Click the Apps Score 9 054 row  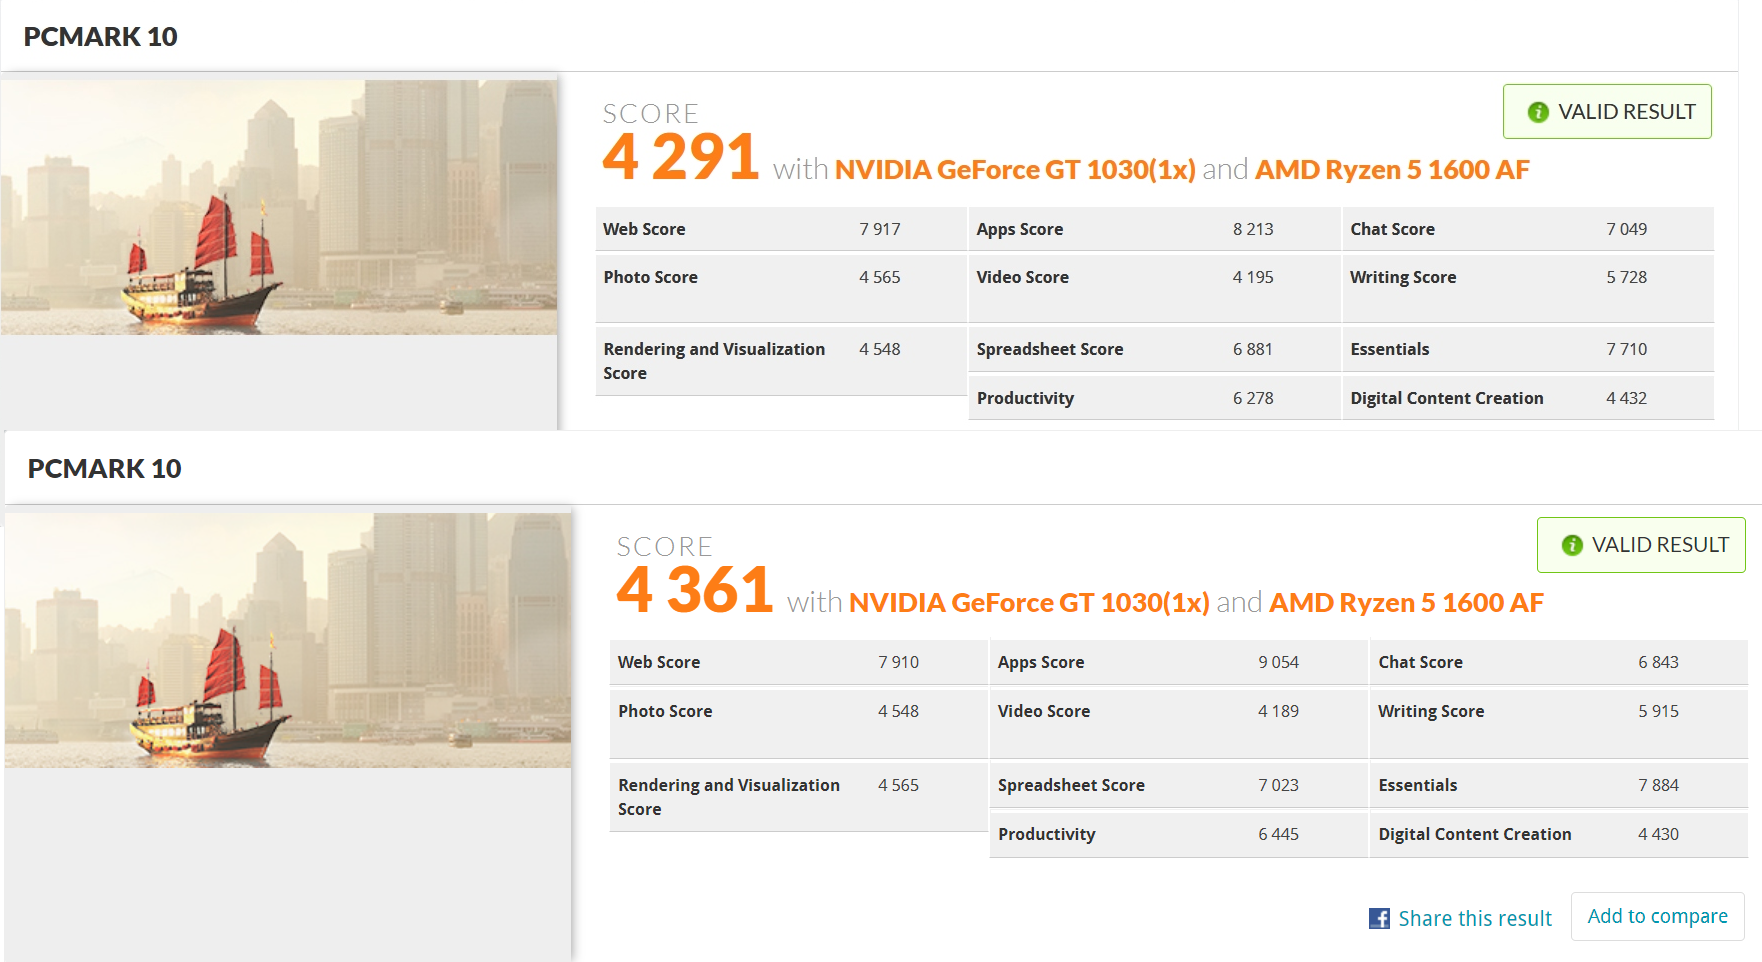[1177, 662]
